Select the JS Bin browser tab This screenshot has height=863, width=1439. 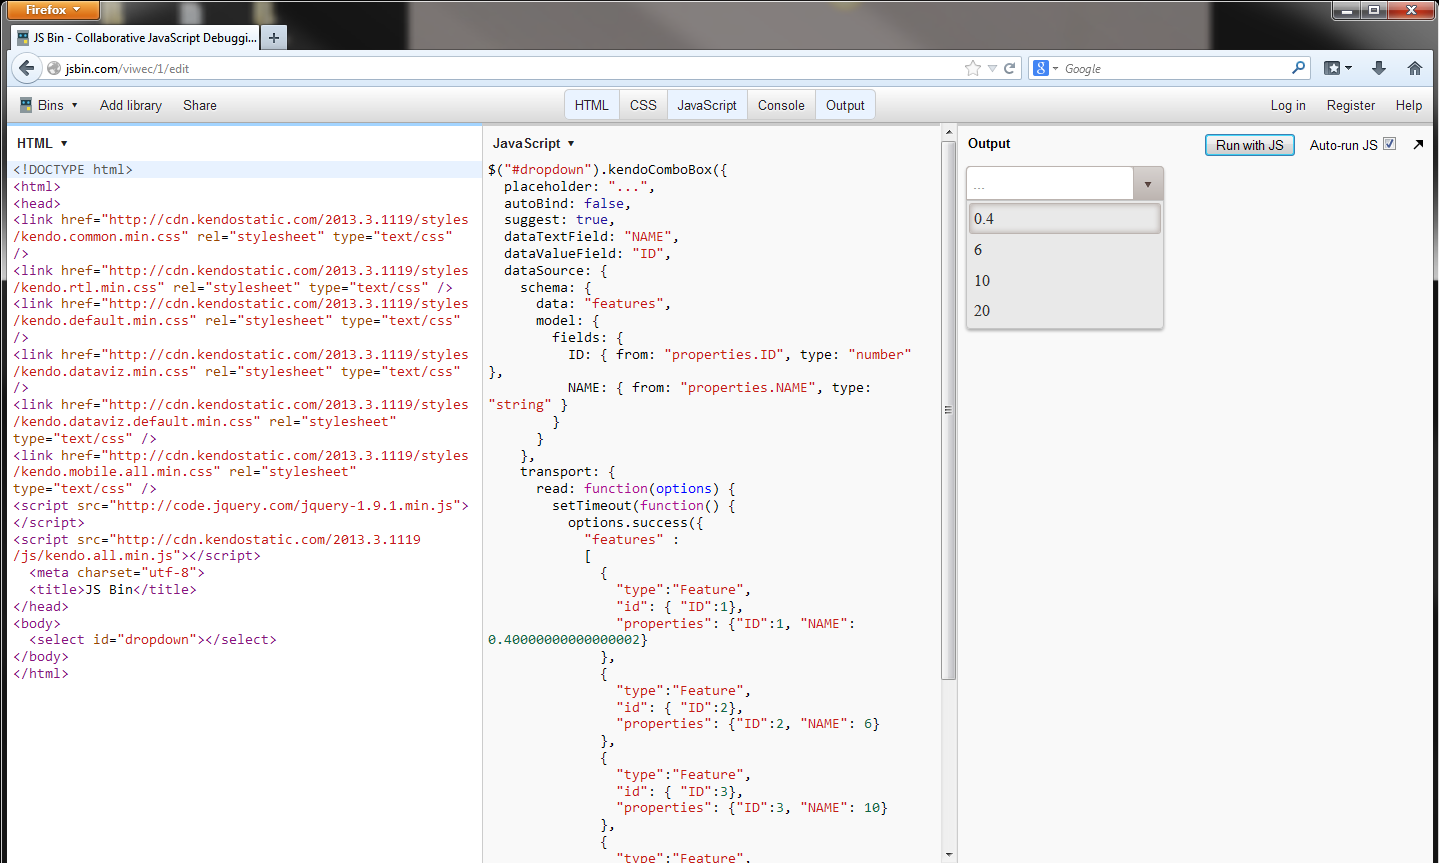point(136,38)
